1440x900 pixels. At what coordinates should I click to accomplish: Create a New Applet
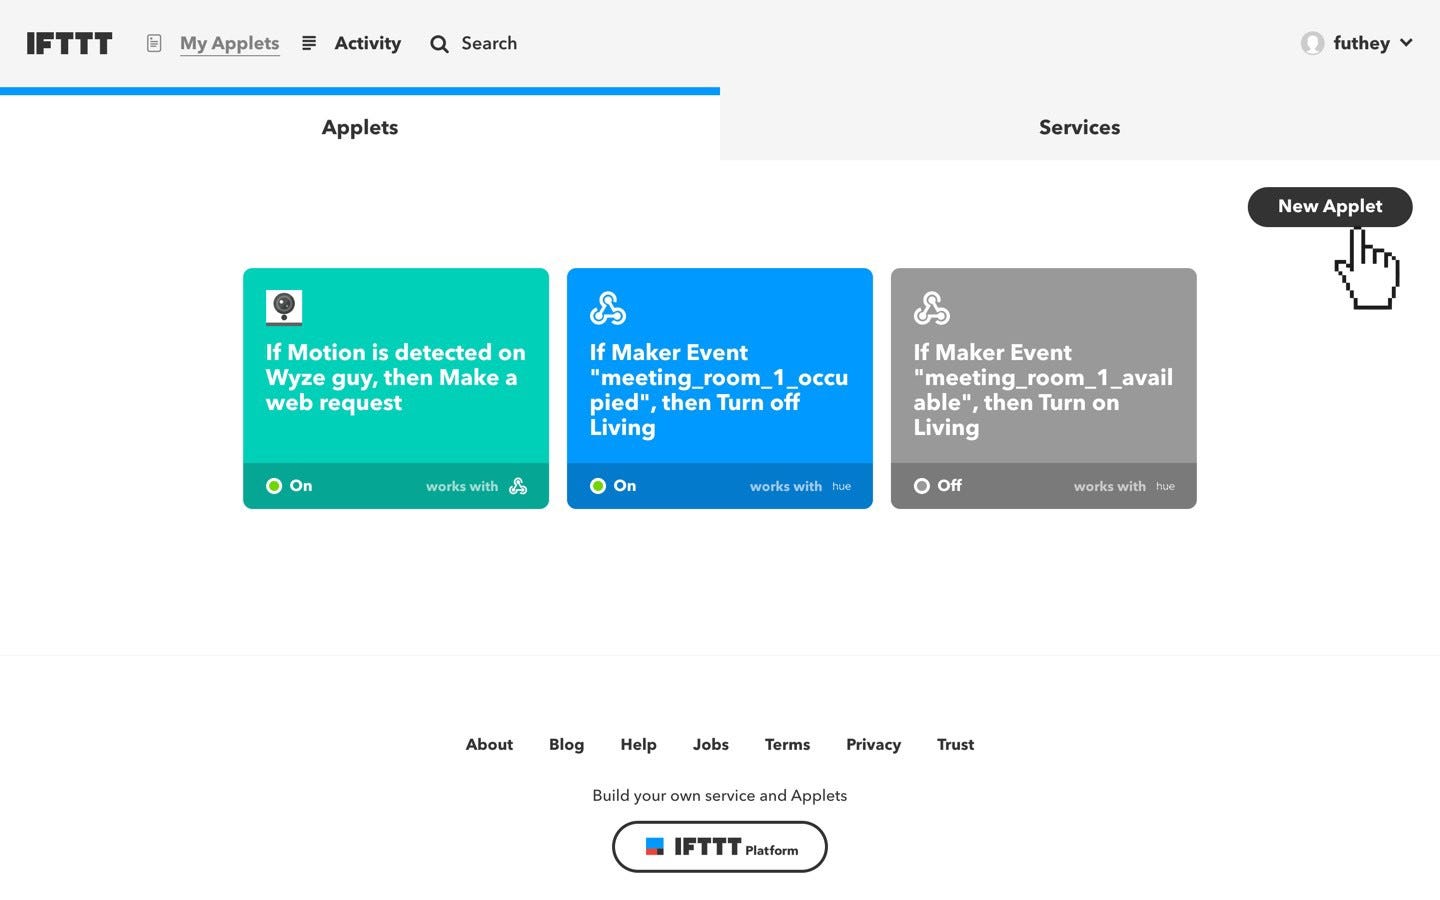(1330, 207)
